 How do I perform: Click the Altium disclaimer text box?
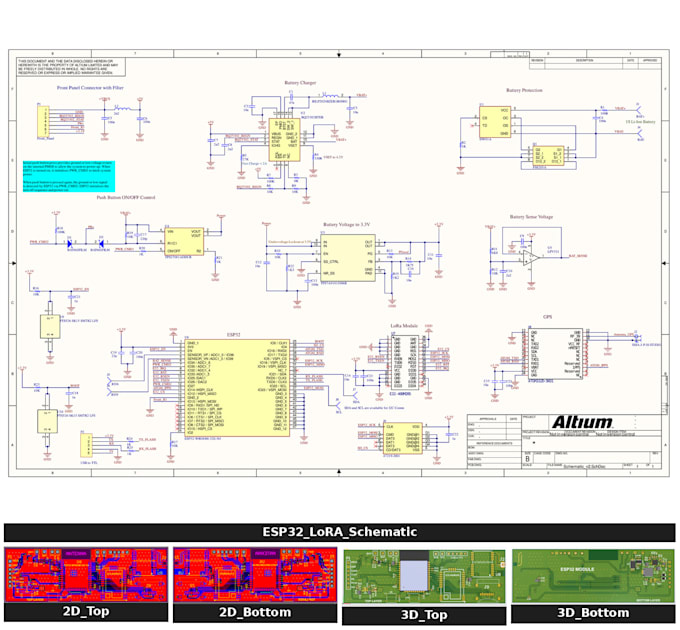click(x=72, y=67)
